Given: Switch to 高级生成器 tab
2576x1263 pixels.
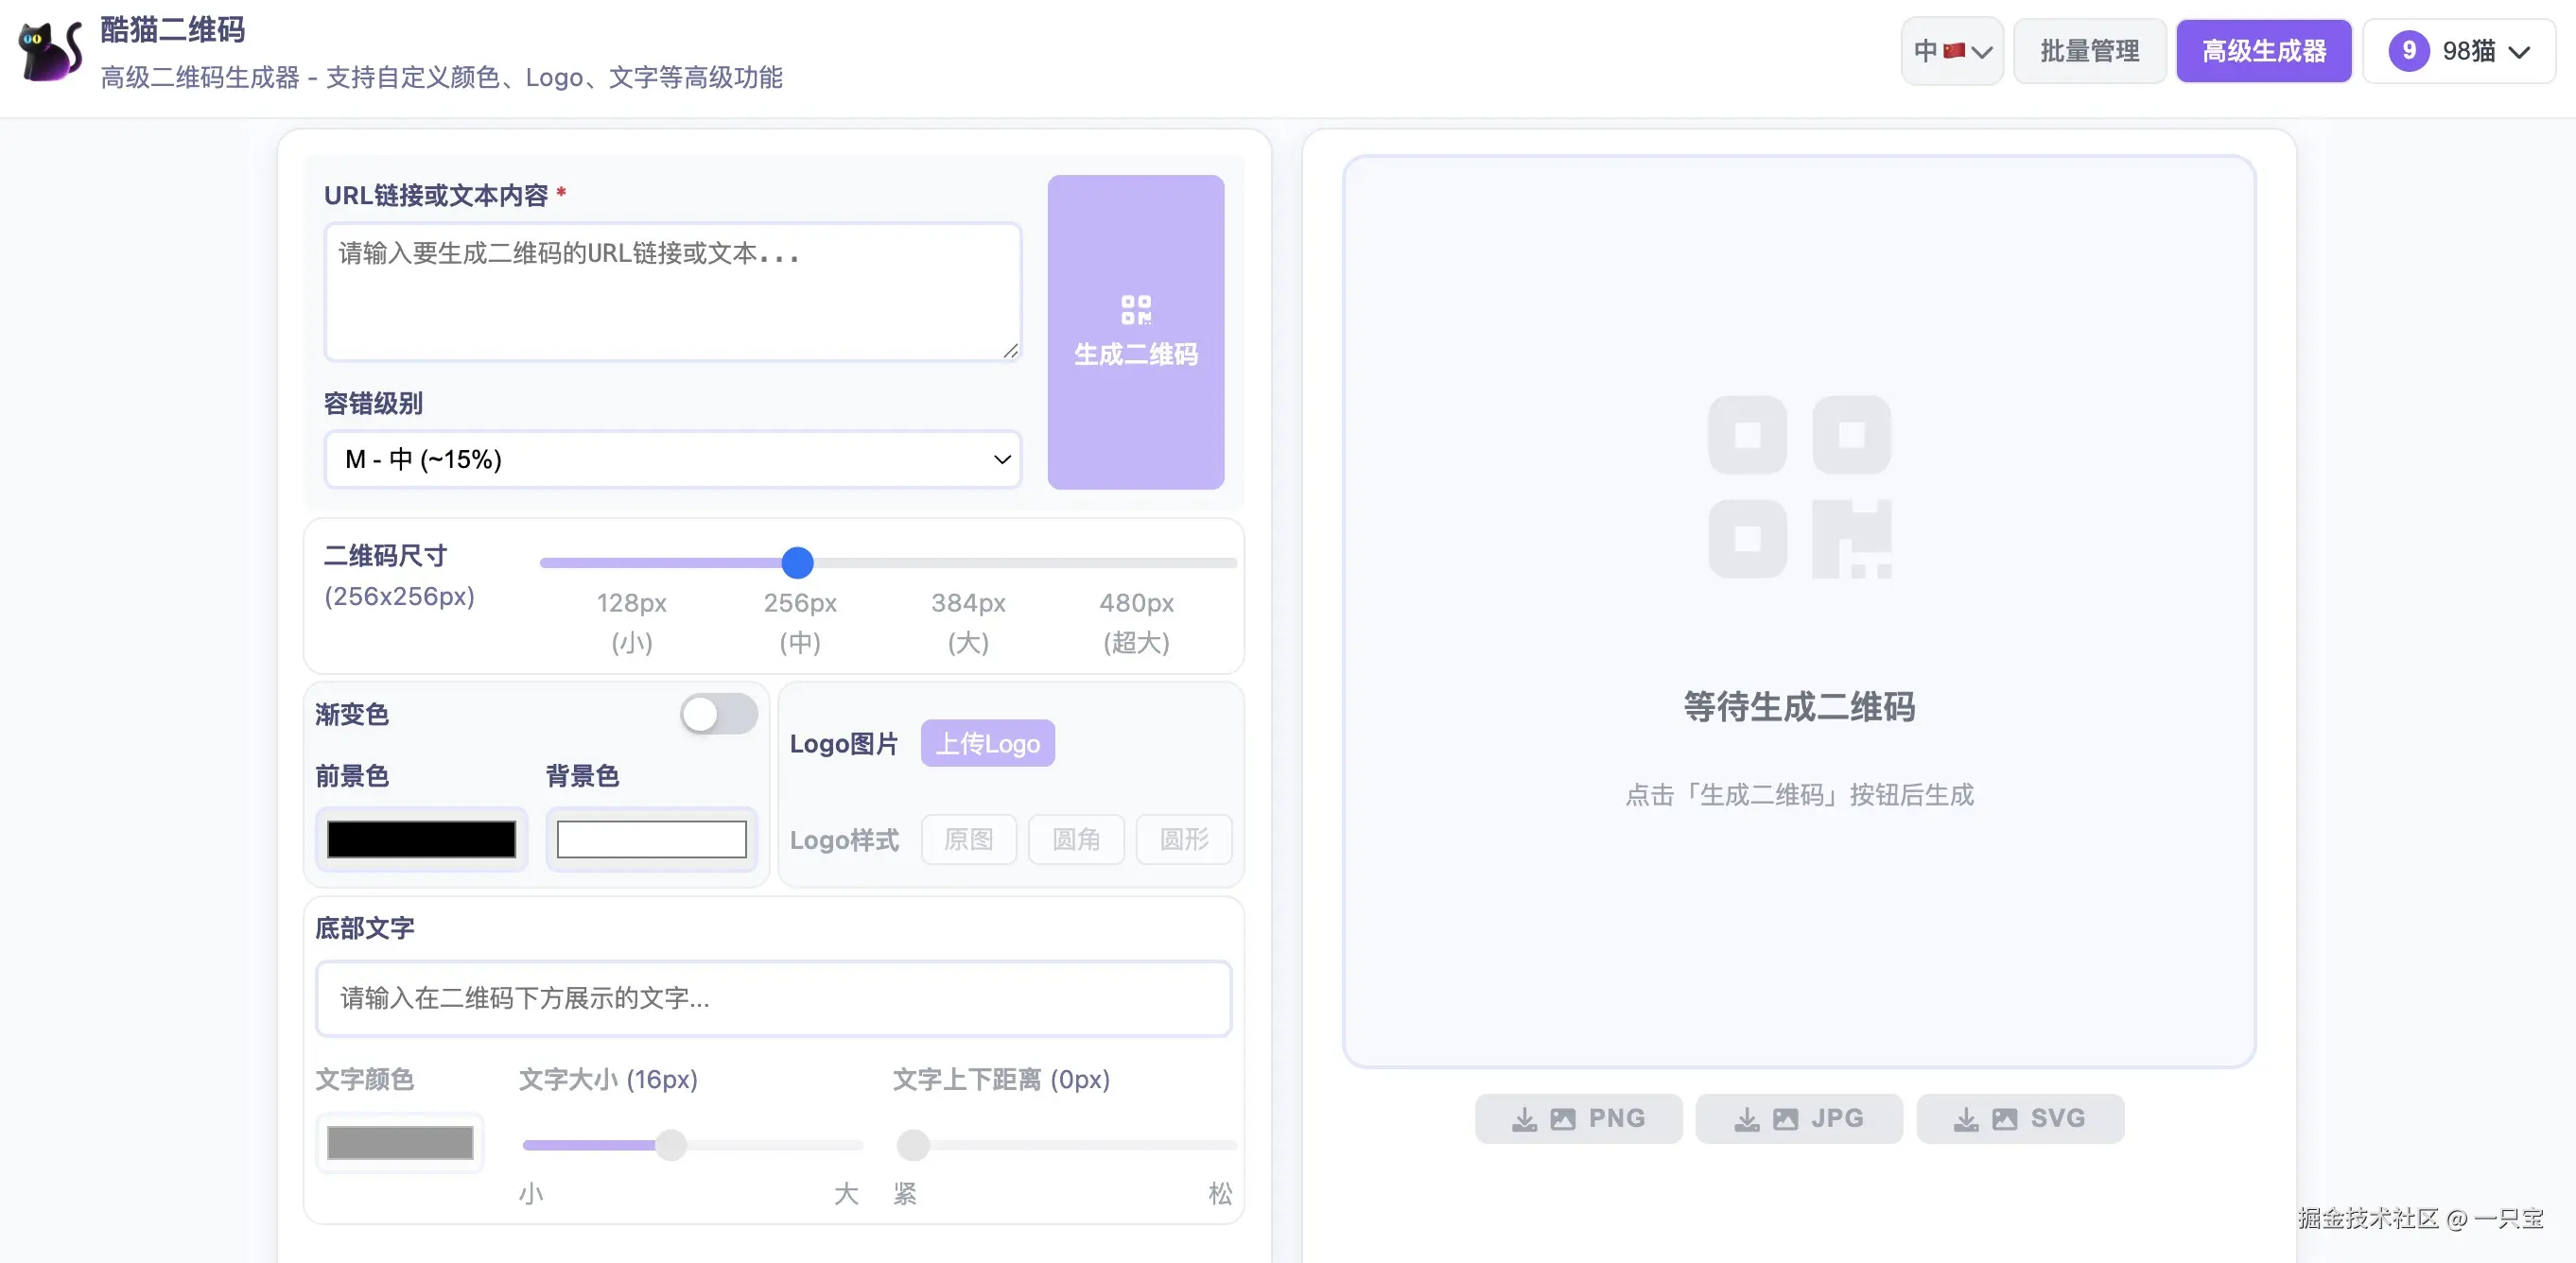Looking at the screenshot, I should tap(2263, 50).
